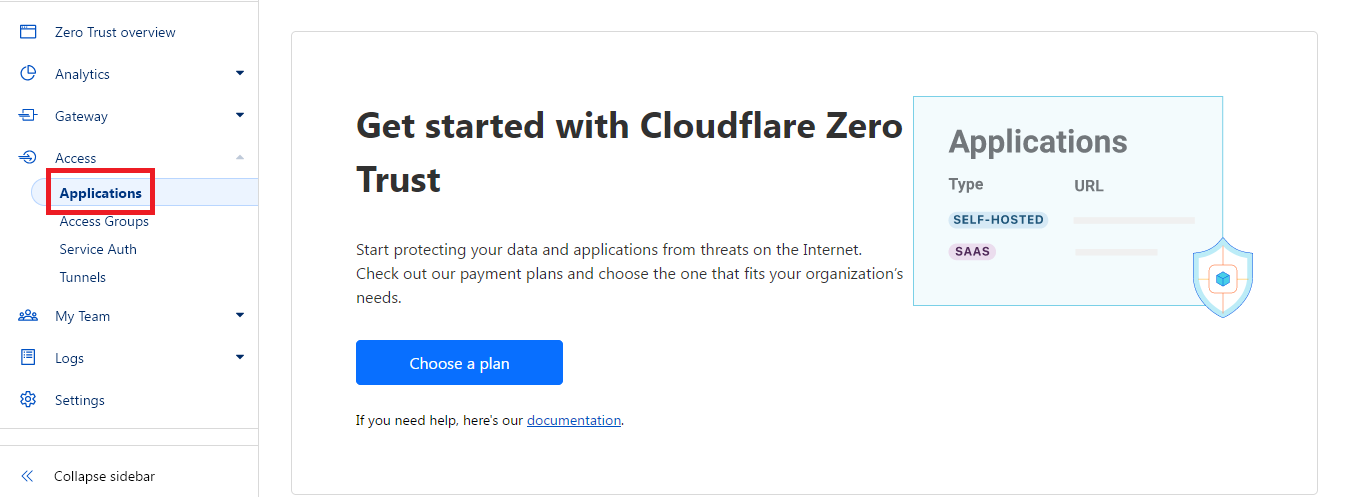1349x497 pixels.
Task: Open the Tunnels menu item
Action: pyautogui.click(x=82, y=277)
